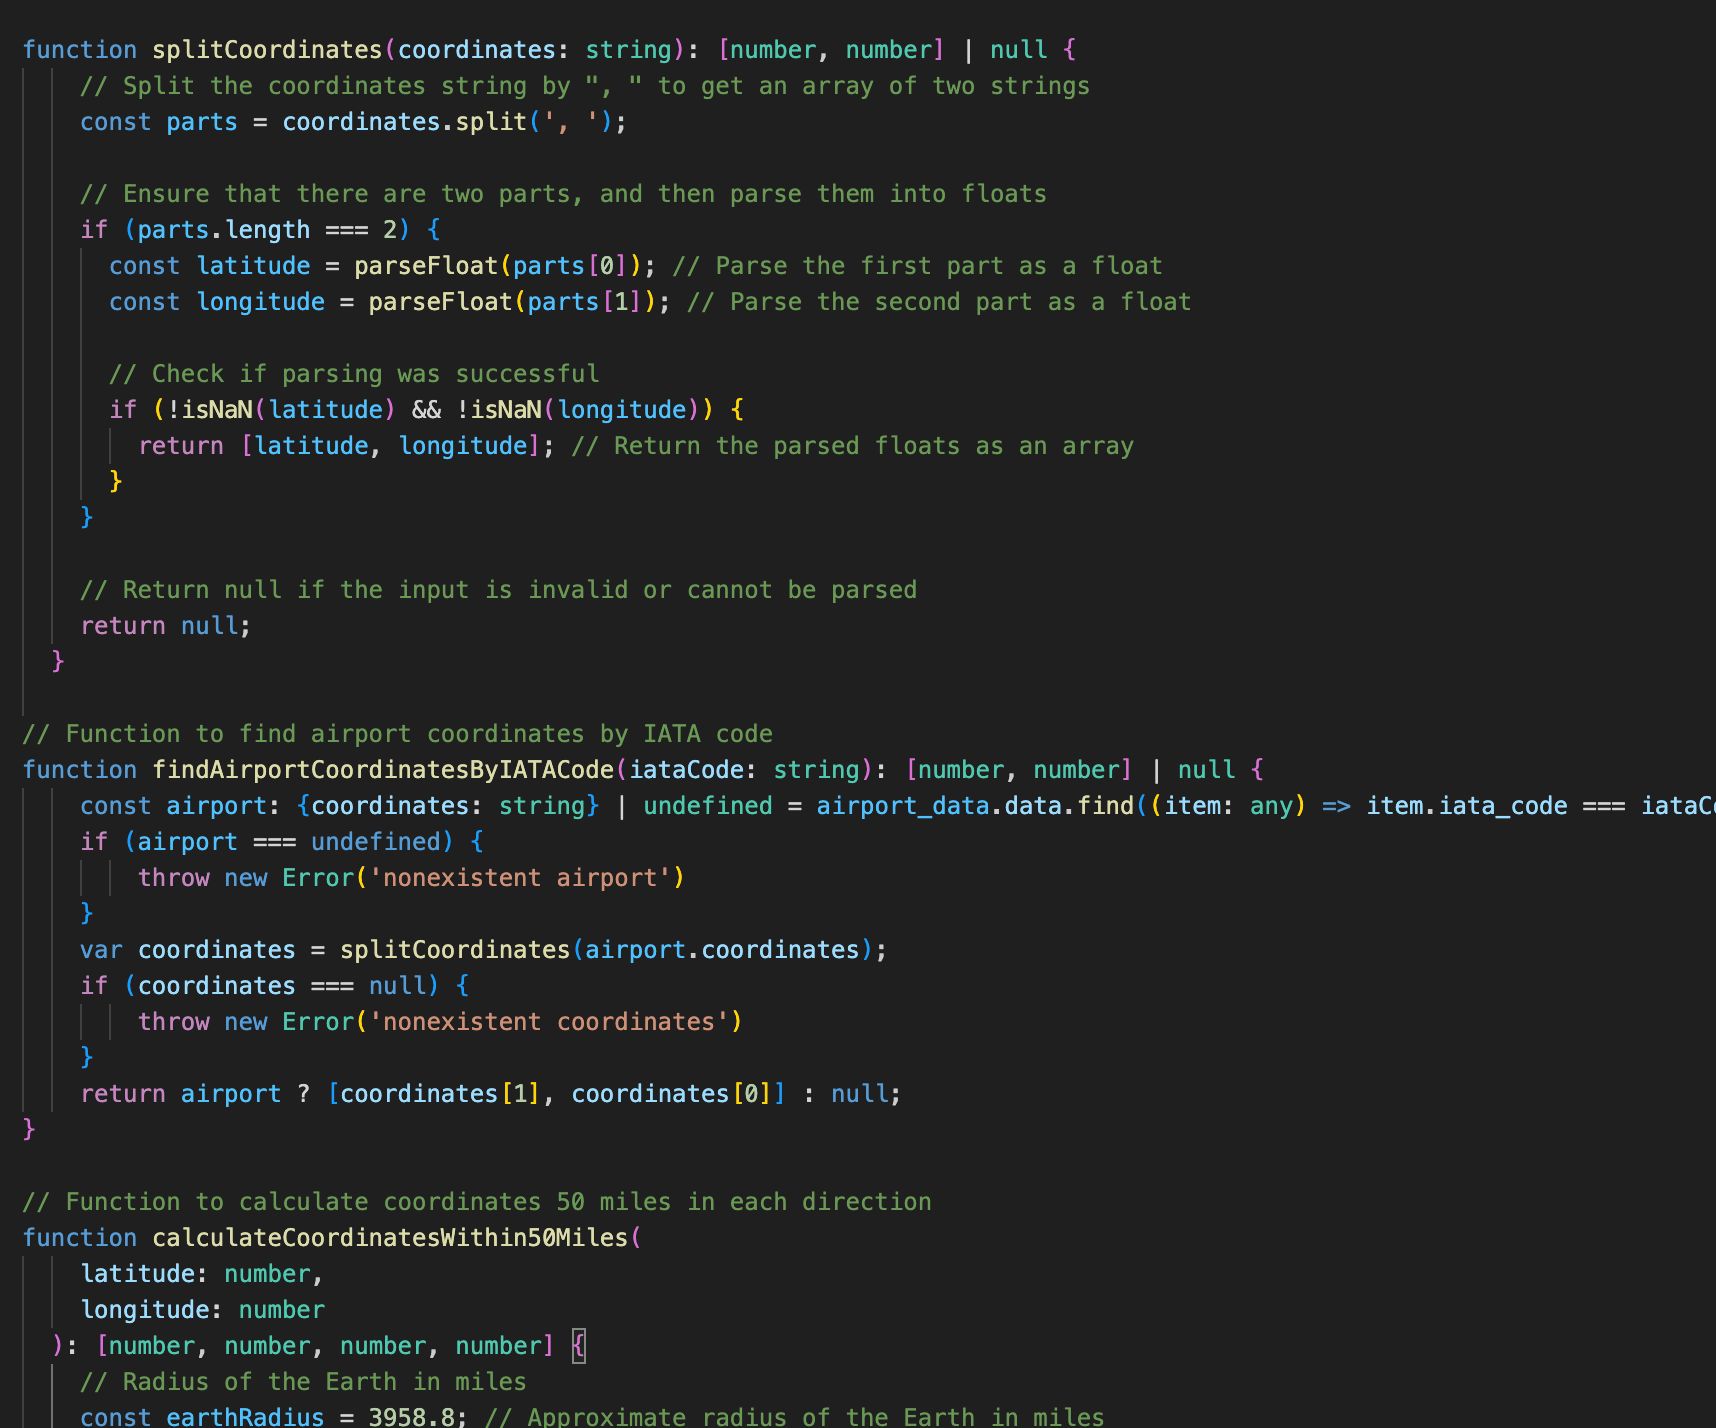The width and height of the screenshot is (1716, 1428).
Task: Click 'Error' before 'nonexistent coordinates'
Action: [318, 1022]
